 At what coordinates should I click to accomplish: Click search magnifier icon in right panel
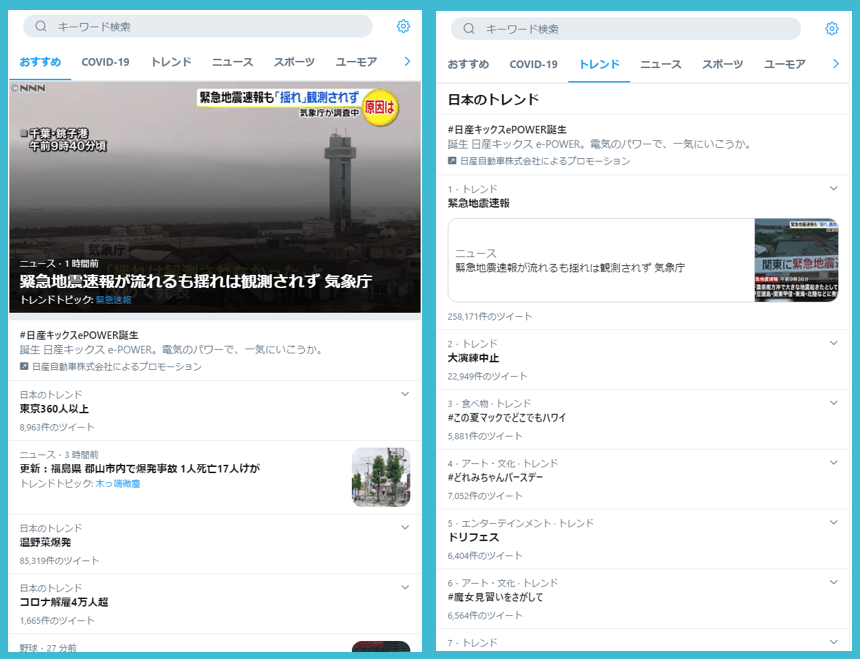coord(469,29)
